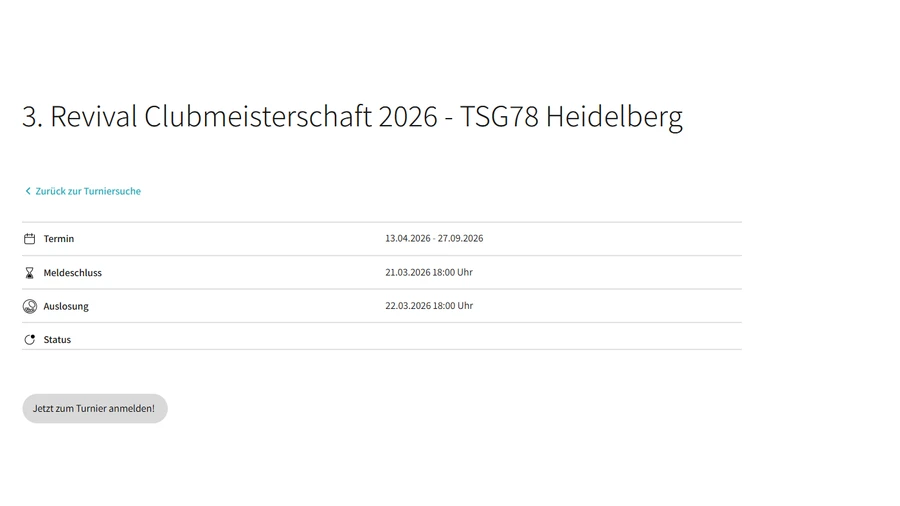900x506 pixels.
Task: Click the circular arrow Status icon
Action: [30, 340]
